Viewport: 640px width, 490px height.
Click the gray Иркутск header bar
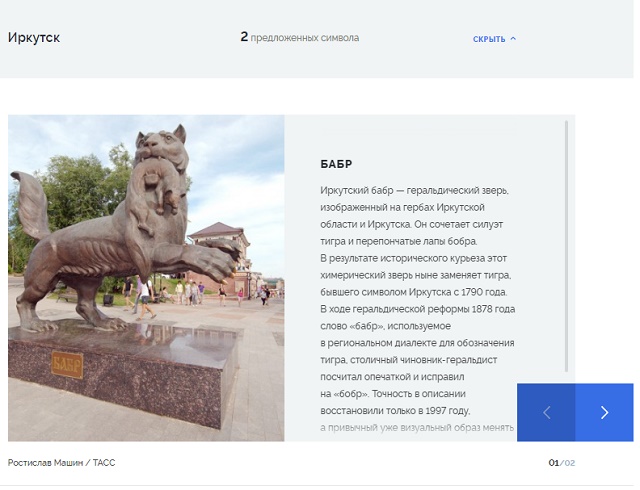point(317,39)
